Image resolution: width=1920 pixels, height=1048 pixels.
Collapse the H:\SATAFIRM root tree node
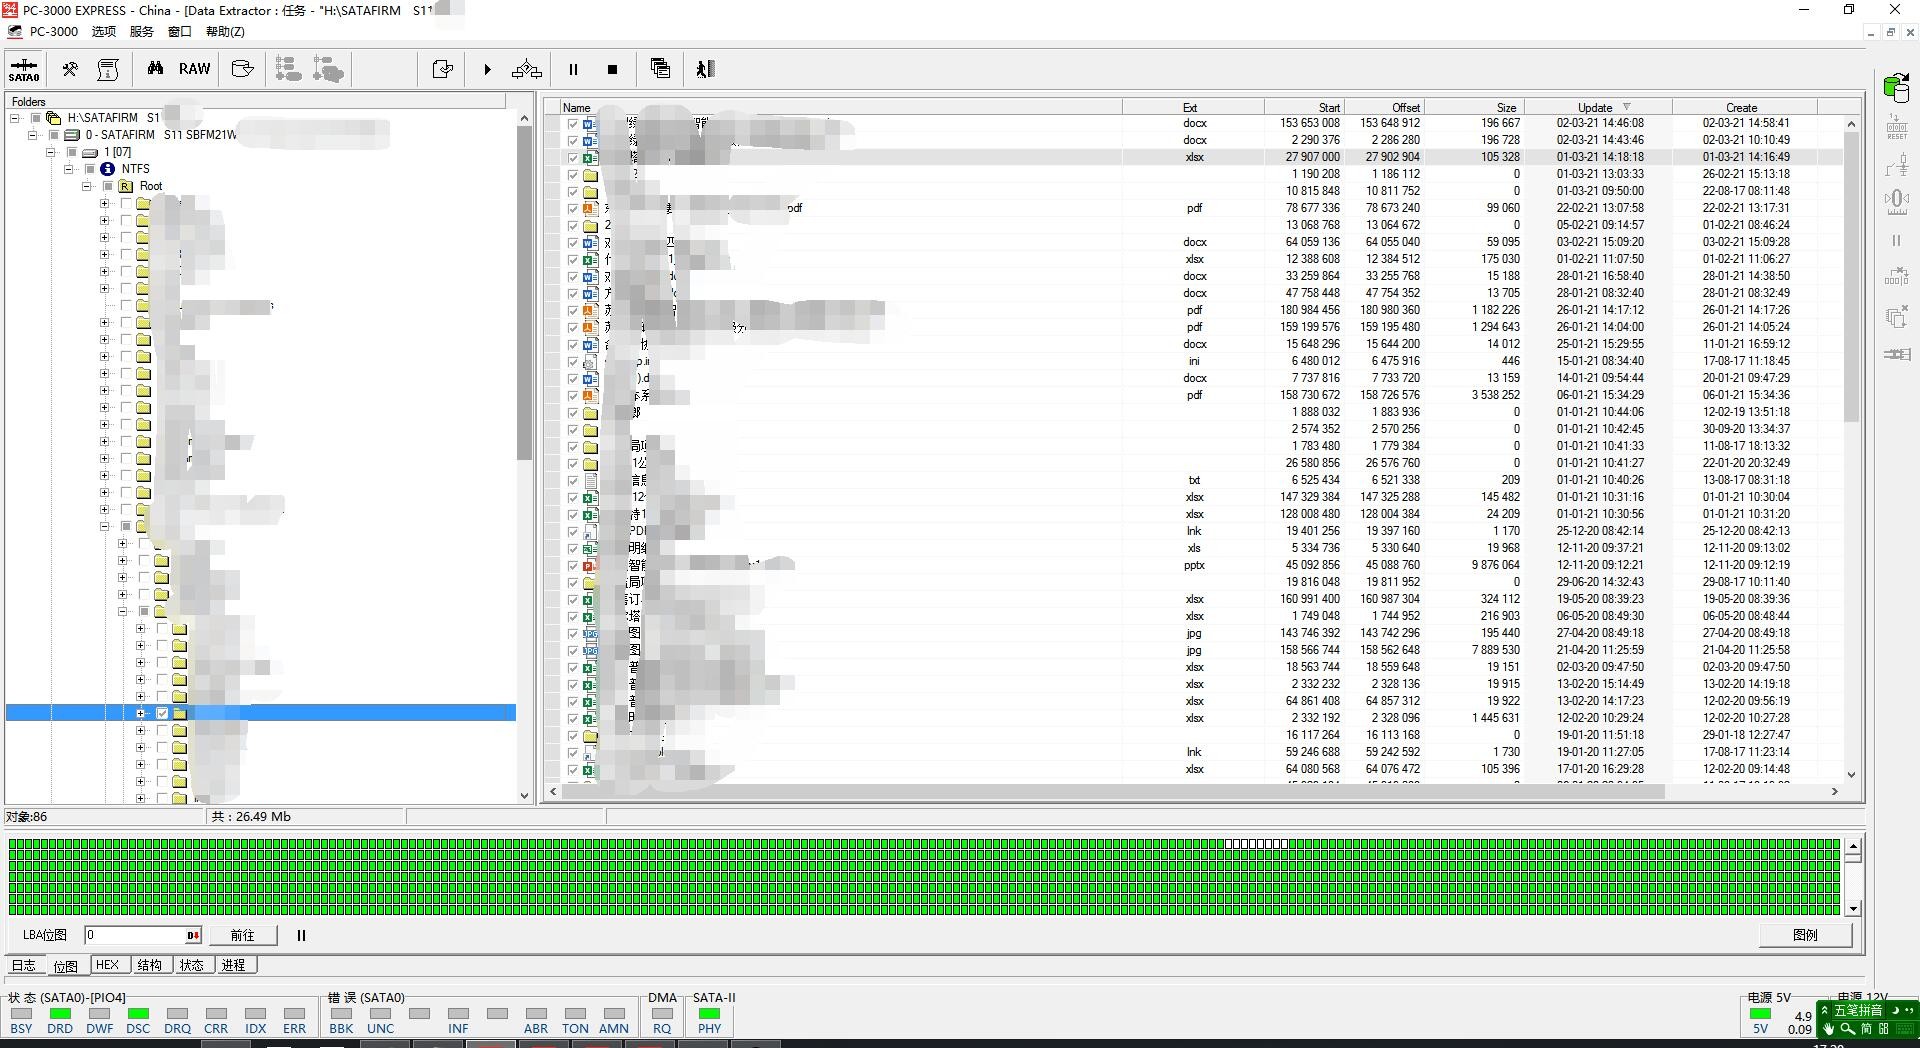coord(15,118)
